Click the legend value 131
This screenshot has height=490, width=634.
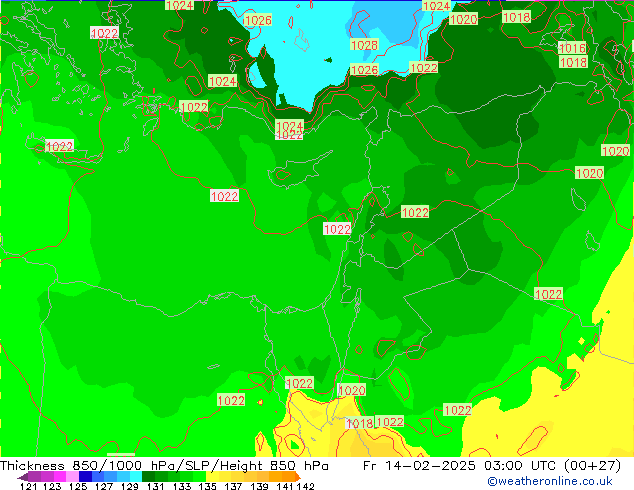click(x=156, y=486)
